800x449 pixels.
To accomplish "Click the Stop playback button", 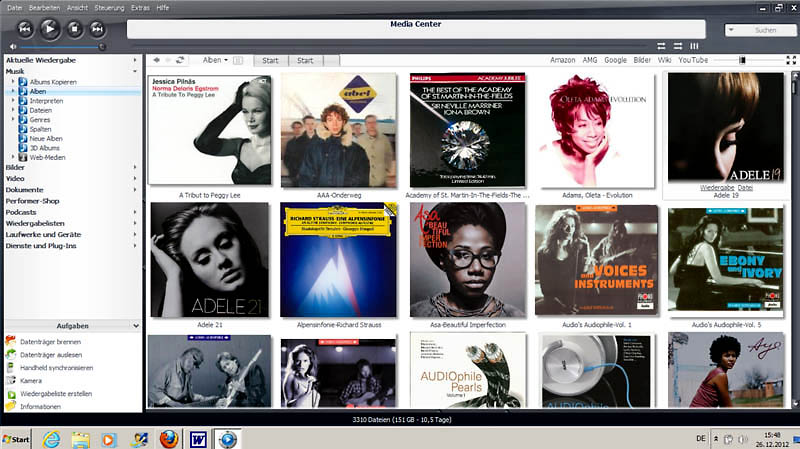I will 73,29.
